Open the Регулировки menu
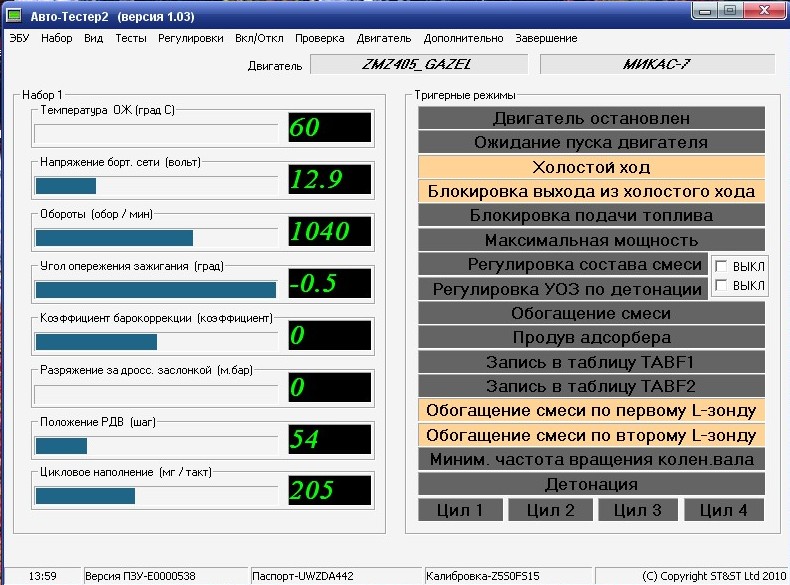790x585 pixels. [190, 38]
